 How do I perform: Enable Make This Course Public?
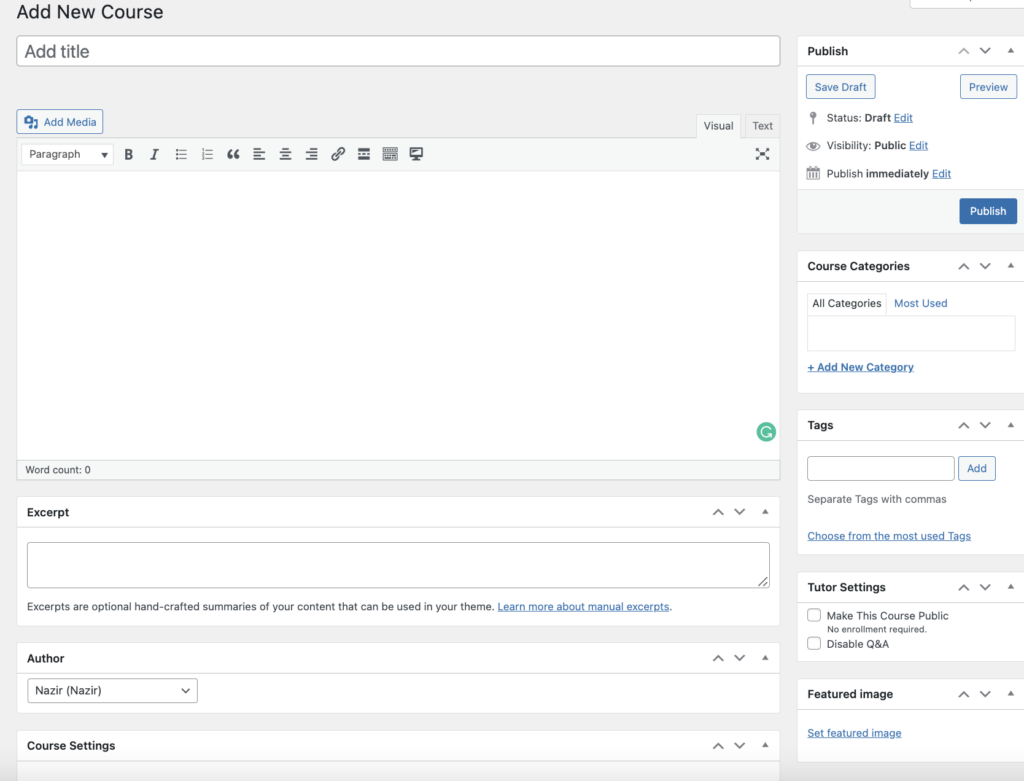(814, 615)
